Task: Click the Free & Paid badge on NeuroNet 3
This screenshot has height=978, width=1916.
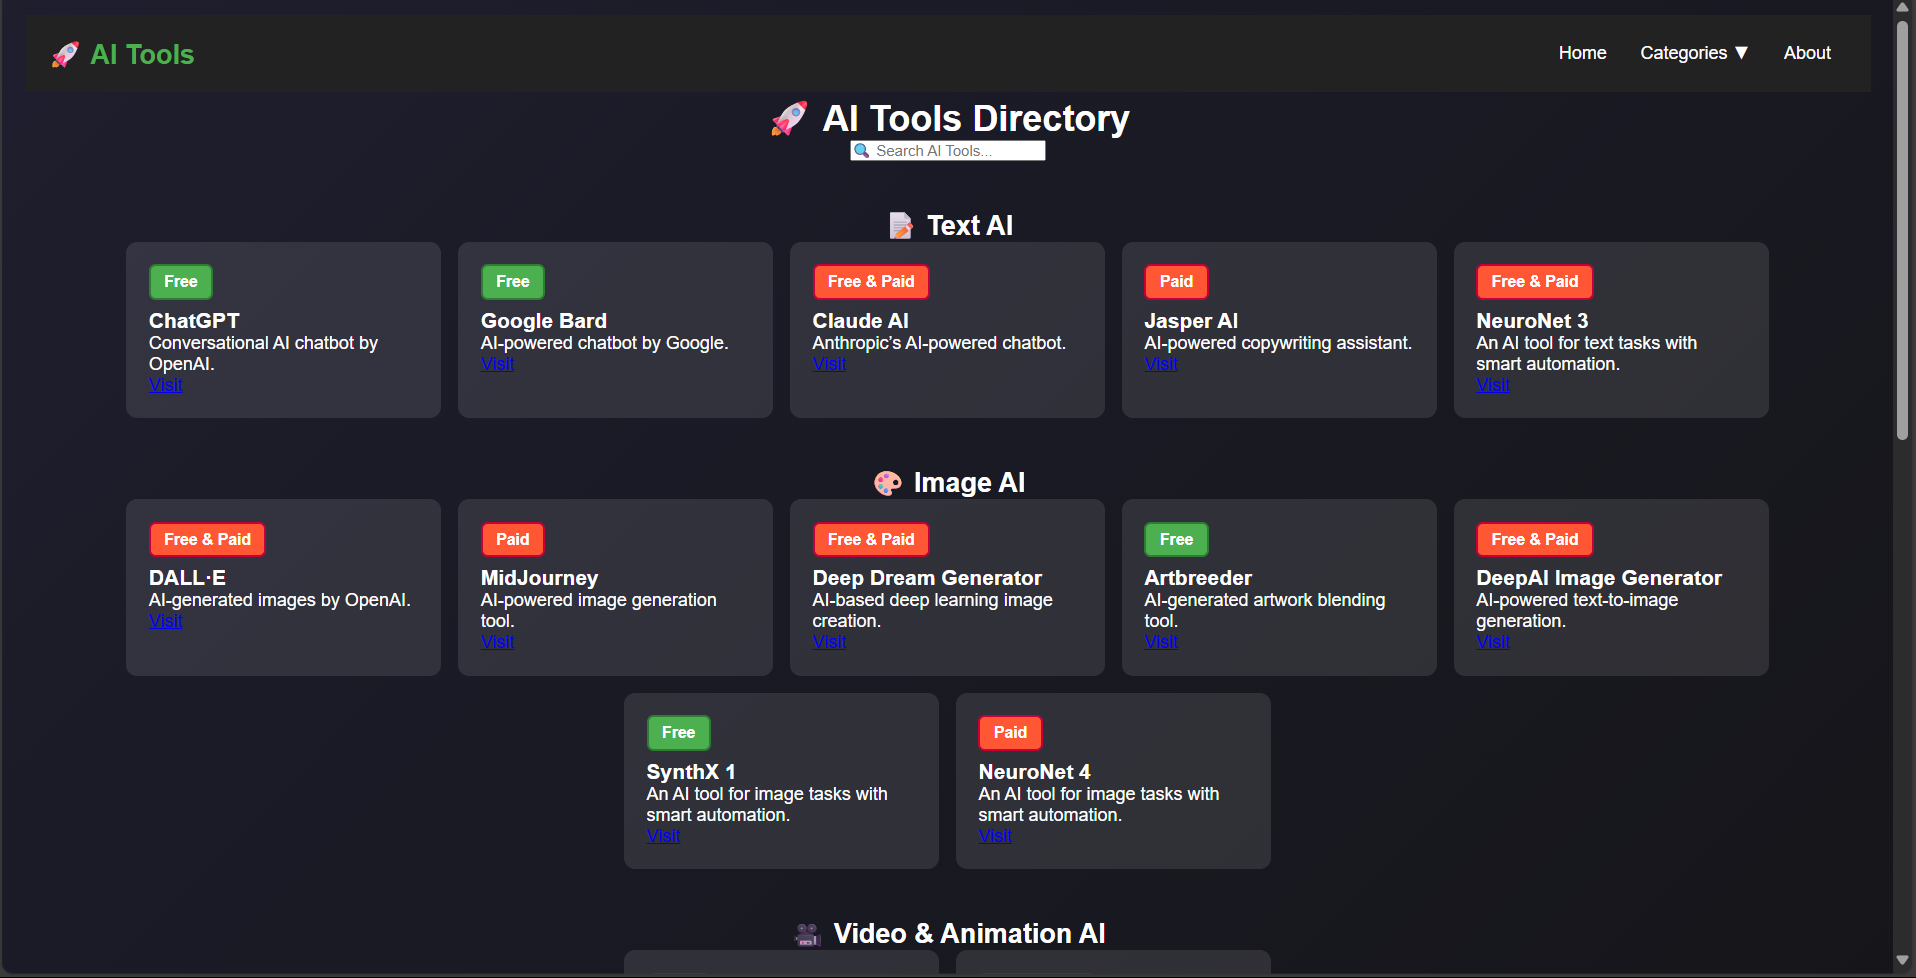Action: pos(1535,282)
